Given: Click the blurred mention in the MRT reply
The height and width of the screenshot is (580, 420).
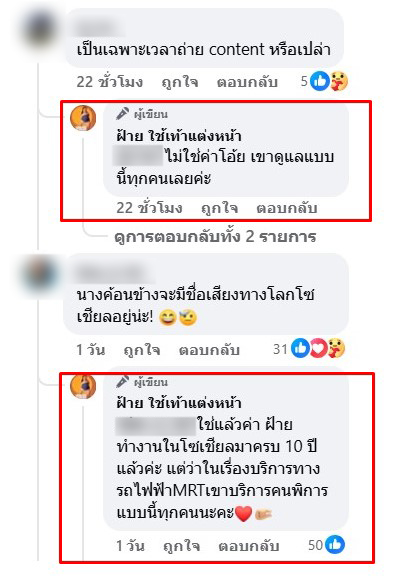Looking at the screenshot, I should click(155, 426).
